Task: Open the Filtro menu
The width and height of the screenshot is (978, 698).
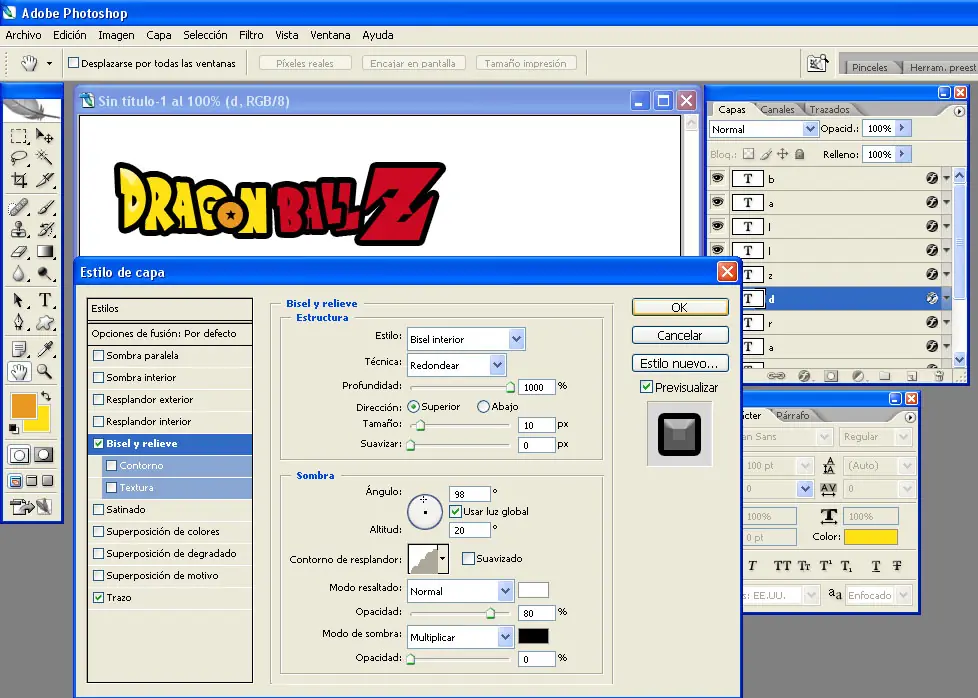Action: pyautogui.click(x=251, y=35)
